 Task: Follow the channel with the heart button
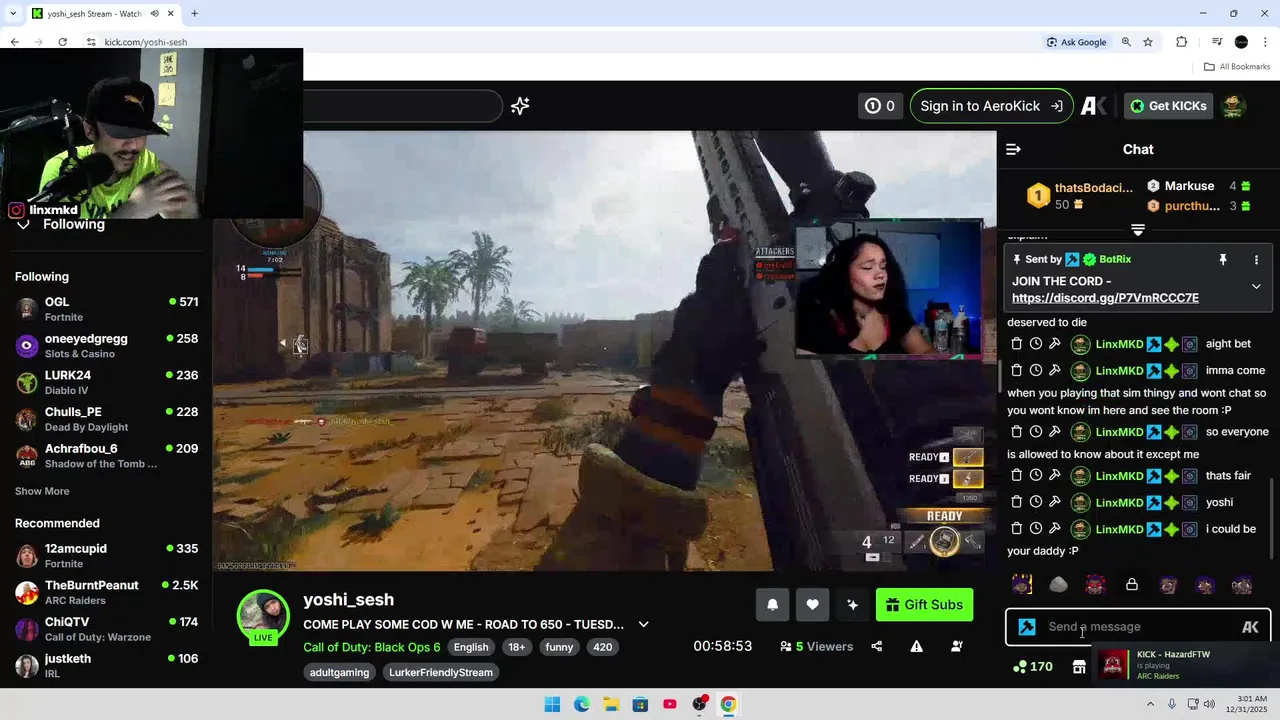tap(812, 605)
